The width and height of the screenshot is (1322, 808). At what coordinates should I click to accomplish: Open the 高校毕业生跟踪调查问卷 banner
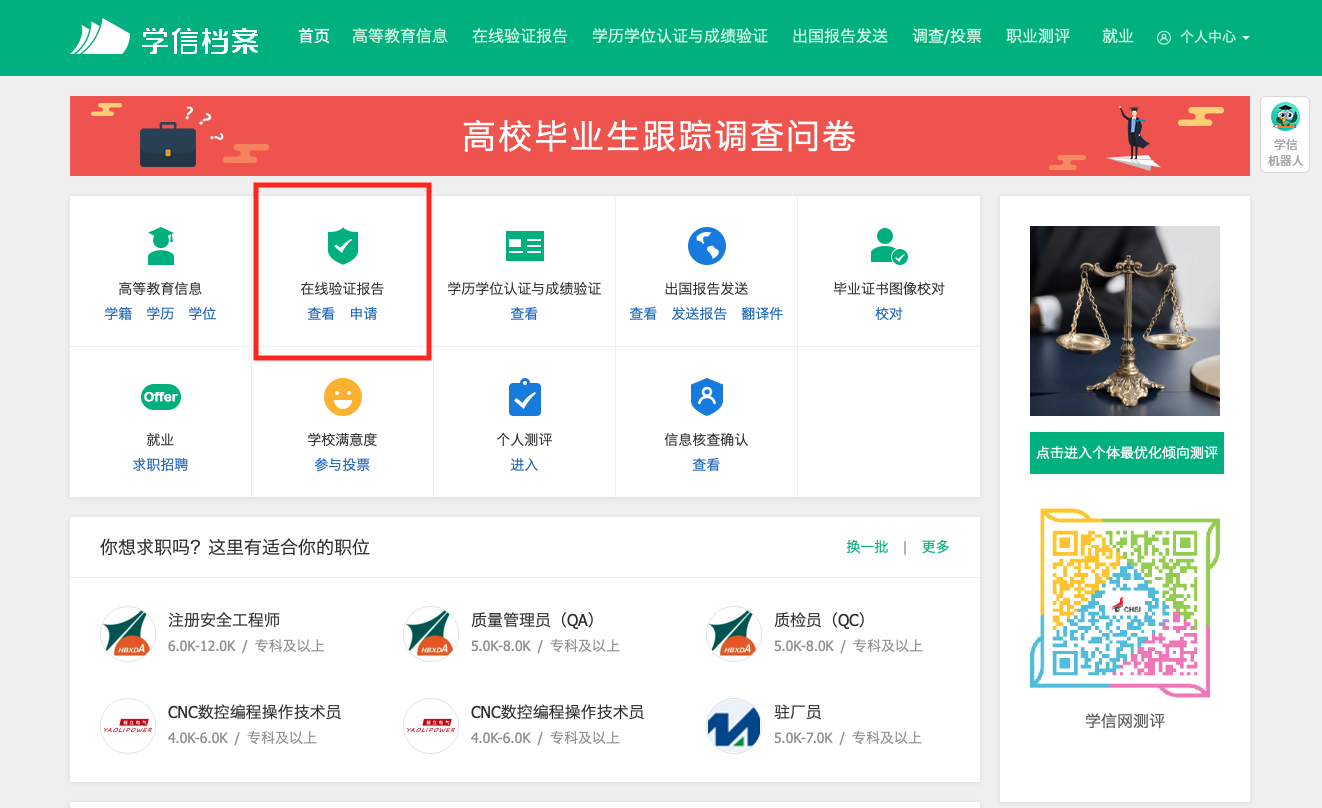[659, 136]
